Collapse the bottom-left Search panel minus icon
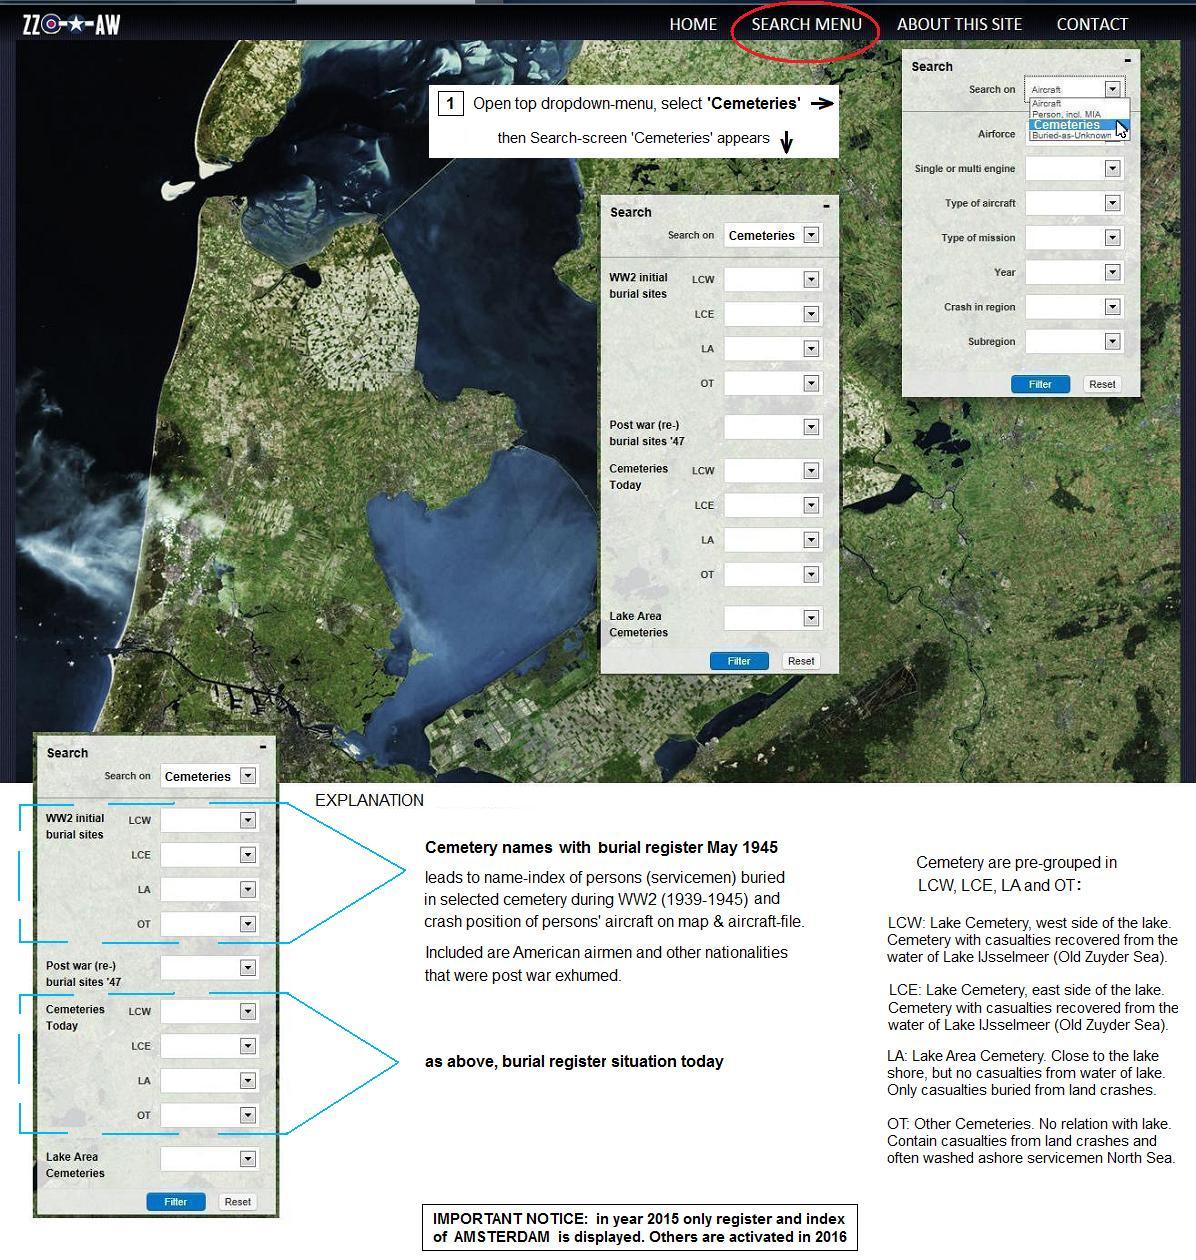The image size is (1196, 1260). click(x=263, y=746)
